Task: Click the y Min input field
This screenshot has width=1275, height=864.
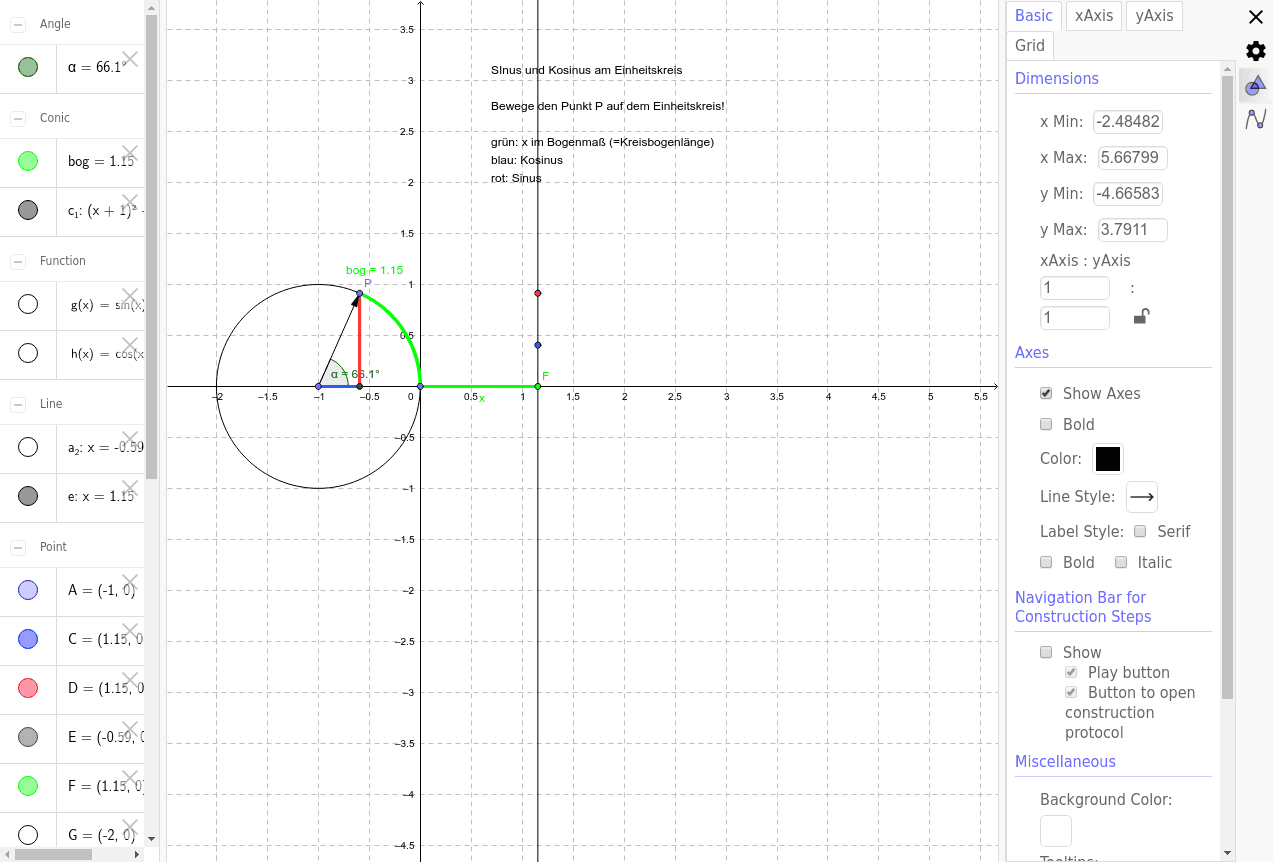Action: coord(1128,194)
